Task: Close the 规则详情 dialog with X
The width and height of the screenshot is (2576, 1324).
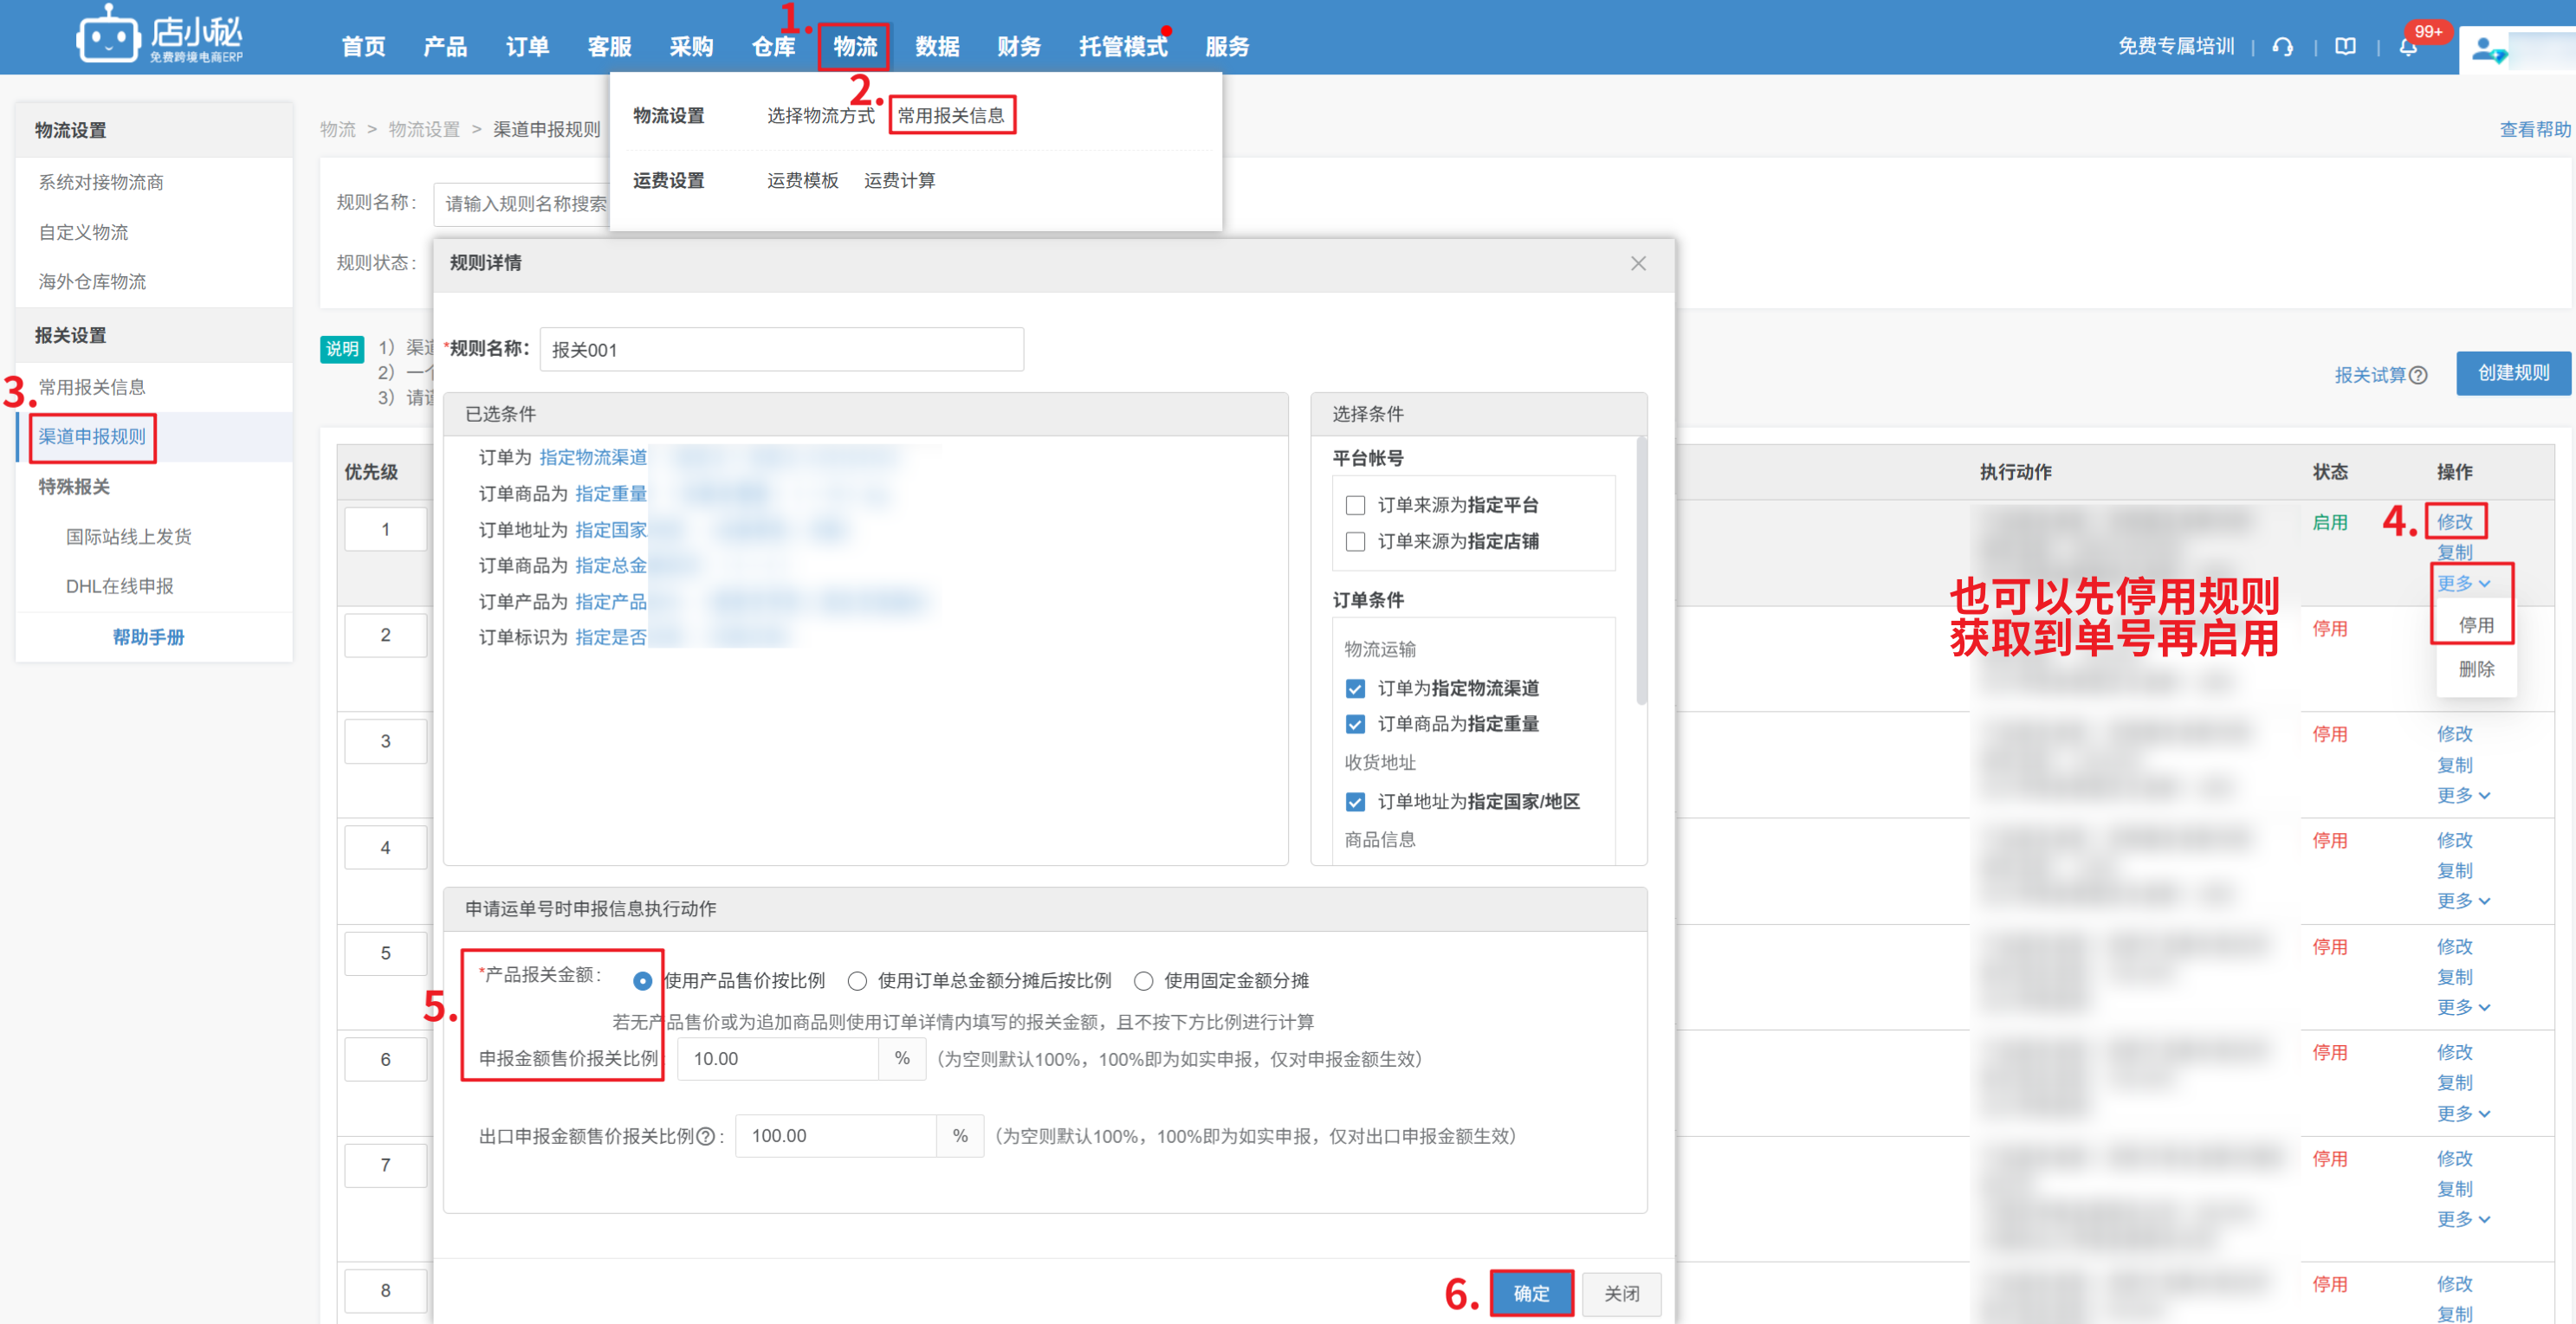Action: [x=1637, y=263]
